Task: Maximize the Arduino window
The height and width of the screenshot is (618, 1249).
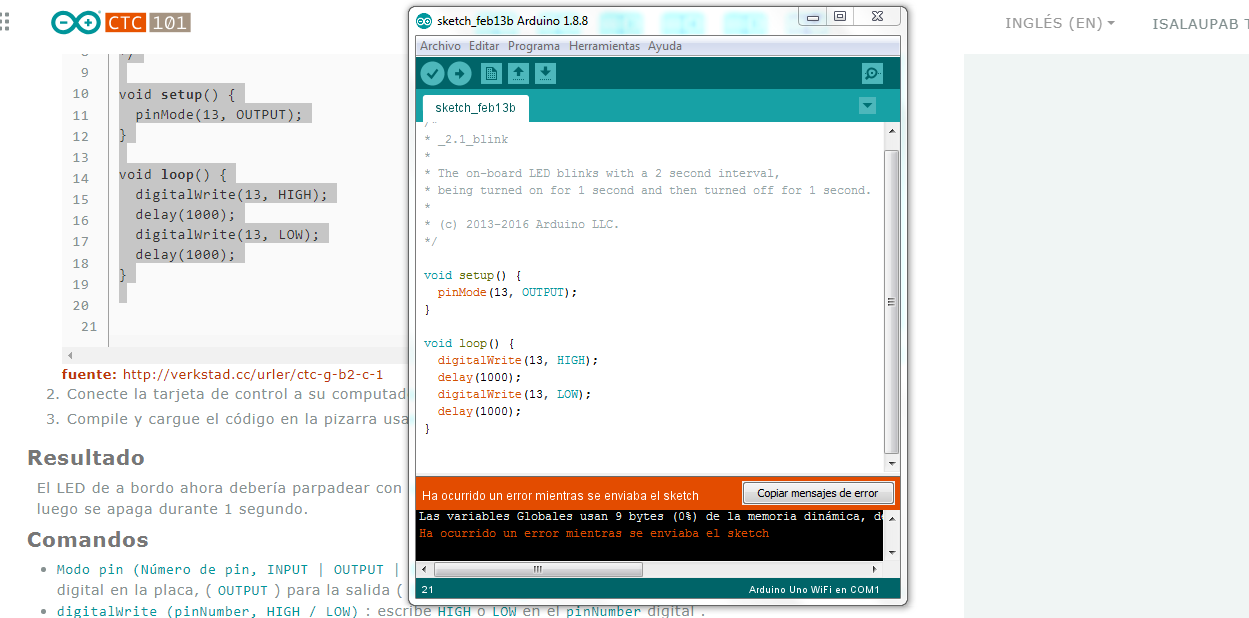Action: (x=840, y=16)
